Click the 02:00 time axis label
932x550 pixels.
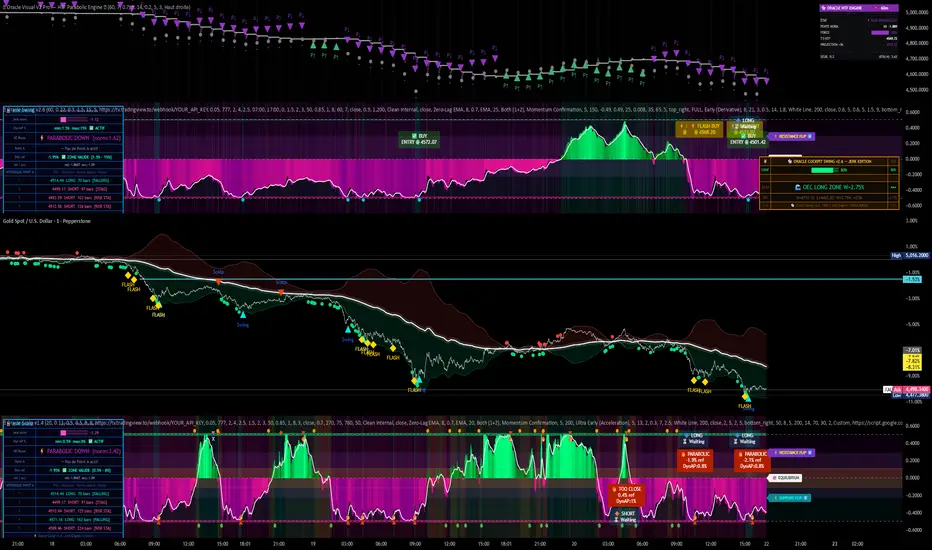click(857, 543)
